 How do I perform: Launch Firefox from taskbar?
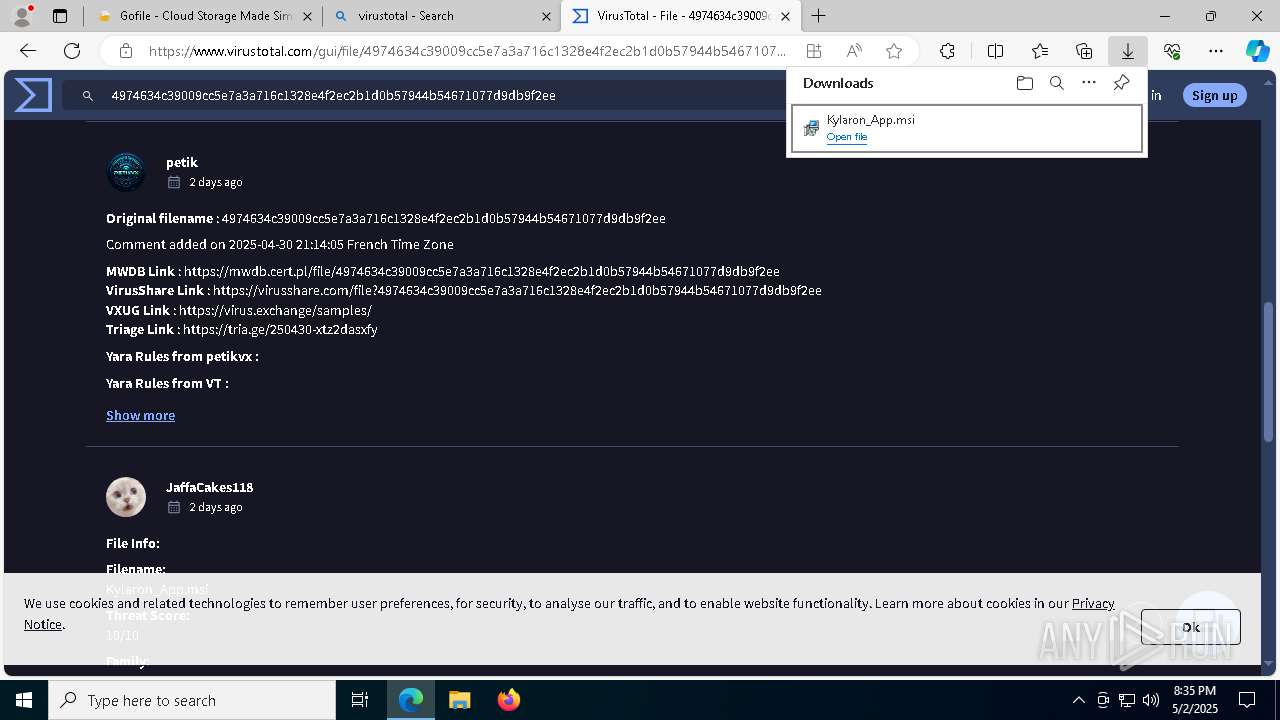point(508,700)
